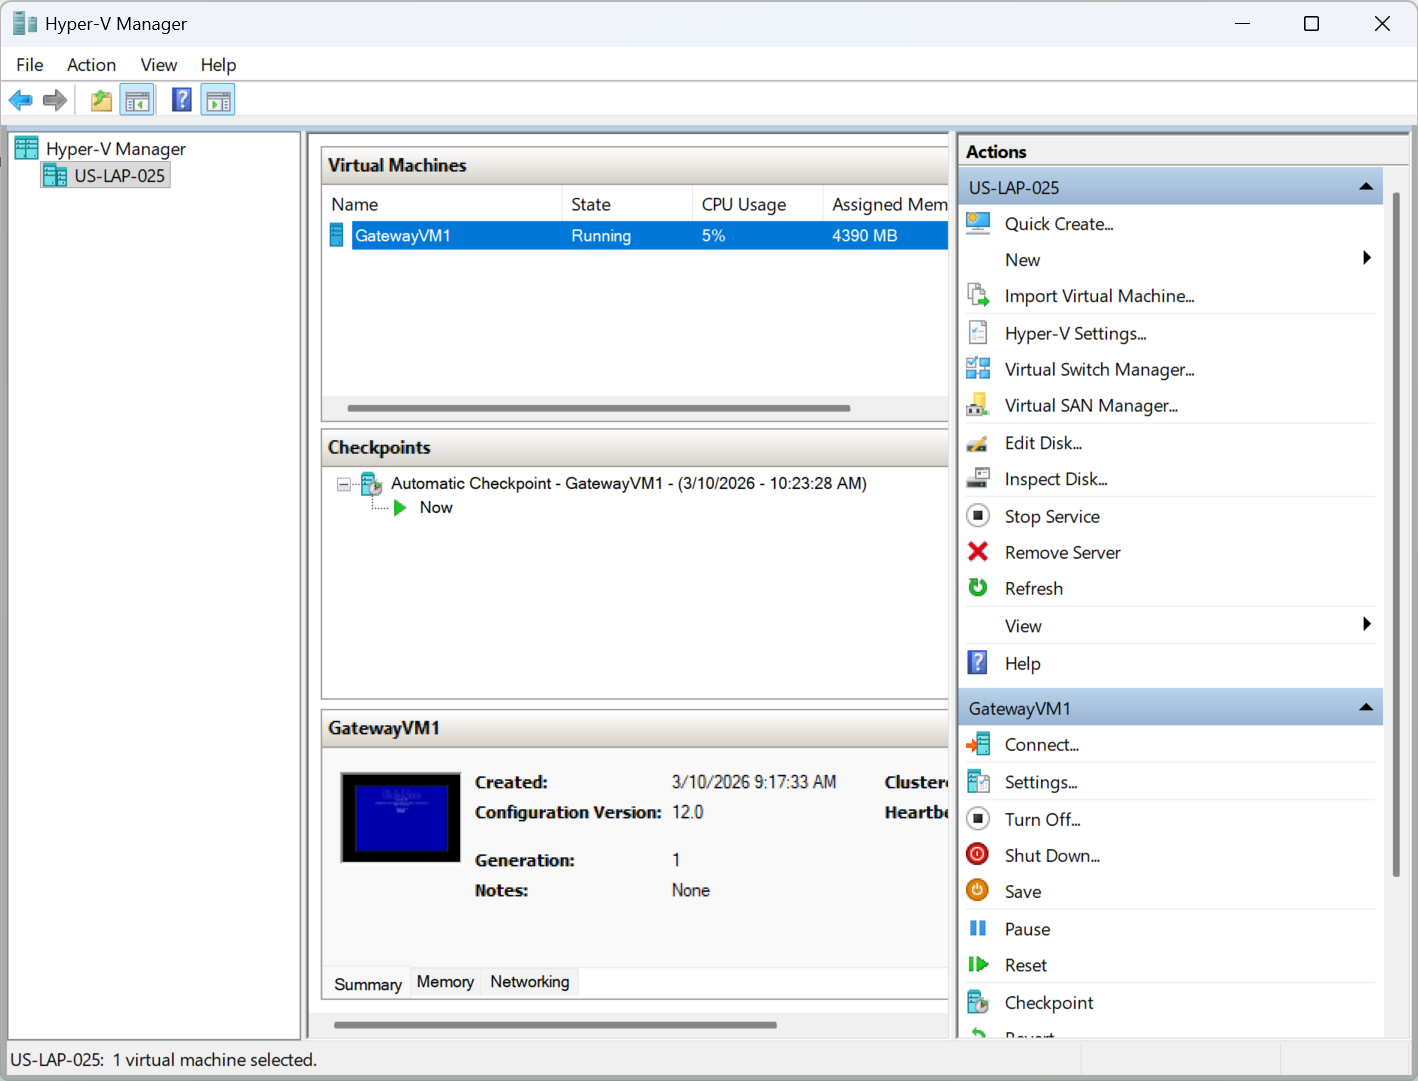1418x1081 pixels.
Task: Click the red X Remove Server icon
Action: [978, 551]
